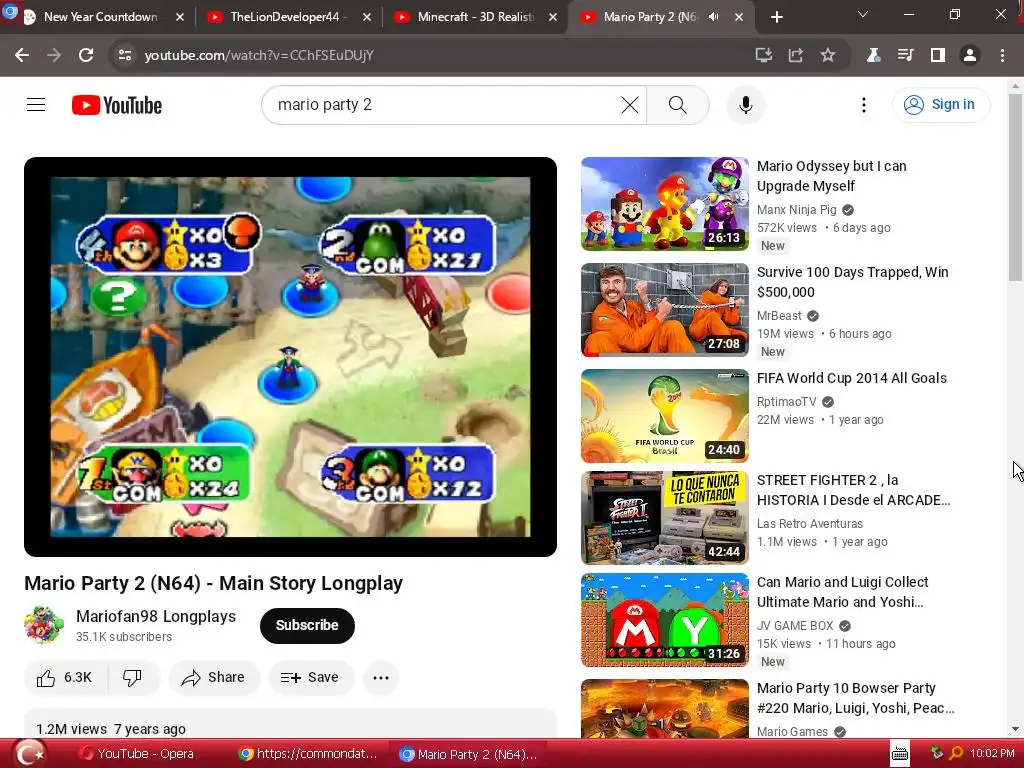
Task: Click the page vertical scrollbar thumb
Action: click(x=1015, y=188)
